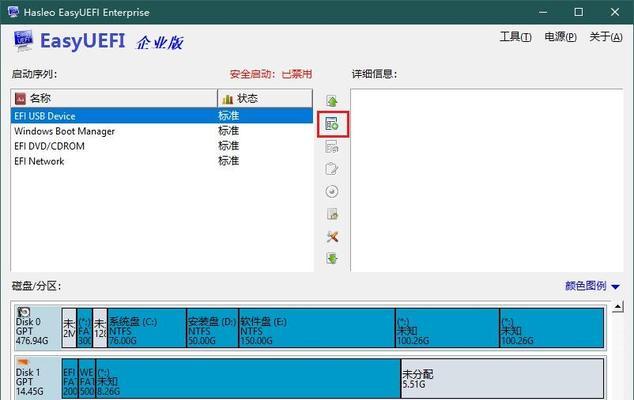
Task: Select the 未知 8.26G partition on Disk 1
Action: click(248, 377)
